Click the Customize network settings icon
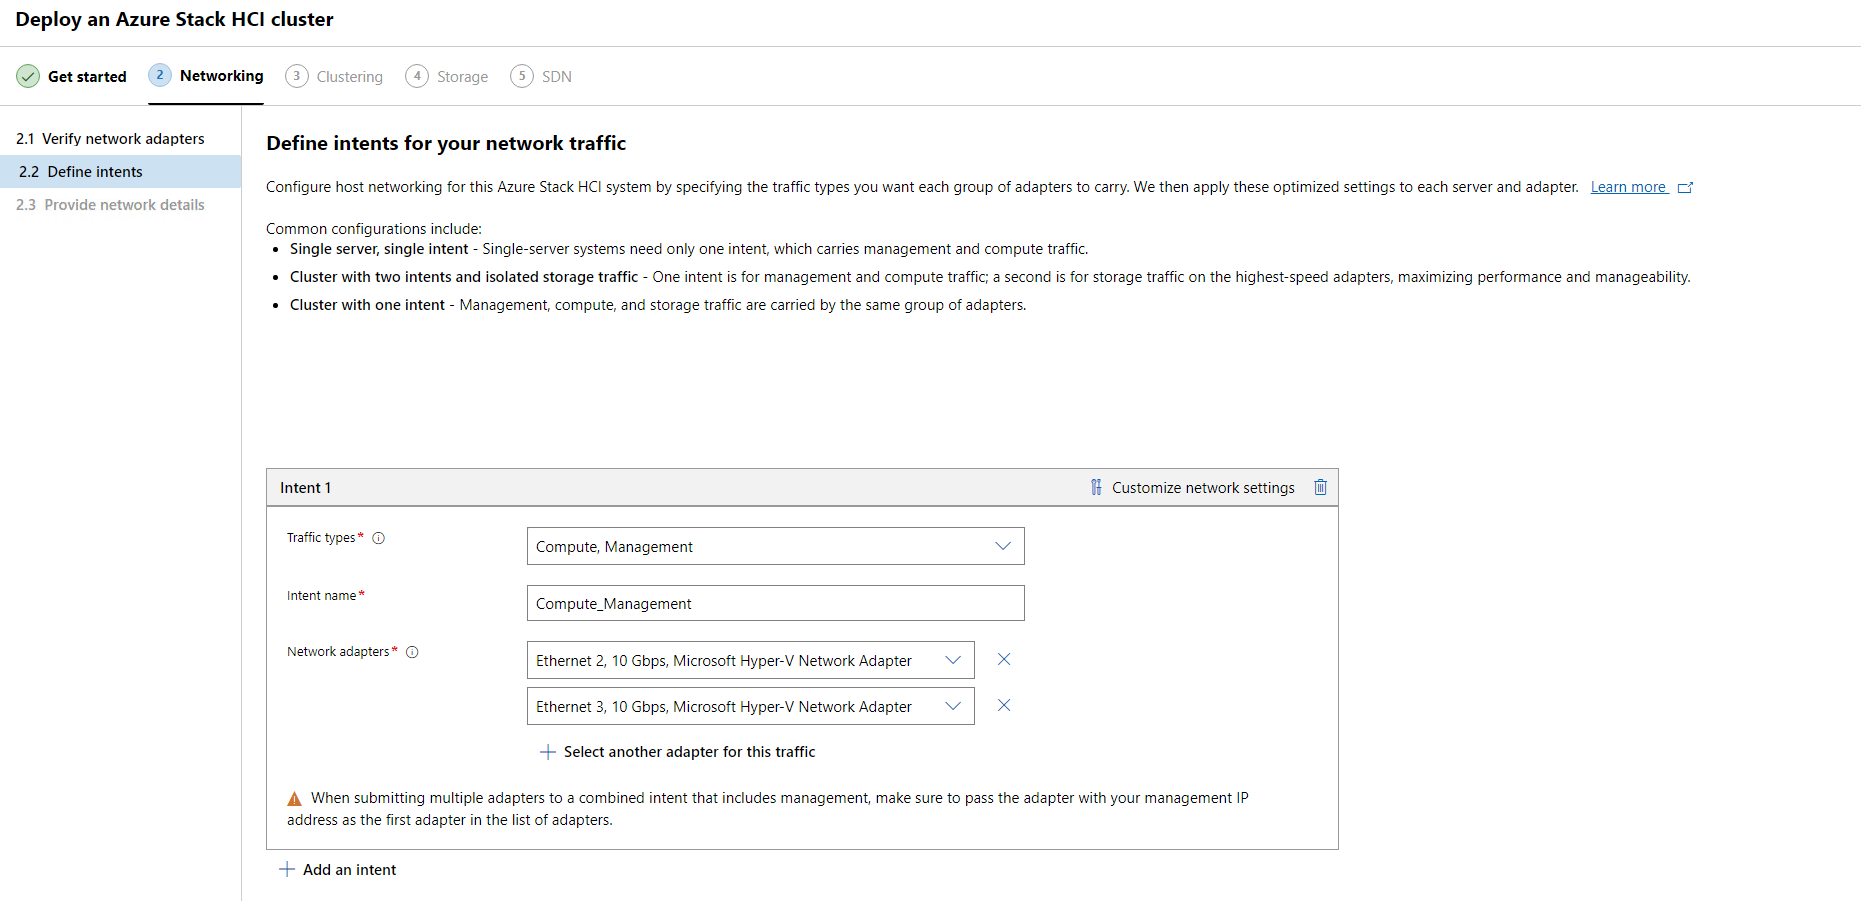The width and height of the screenshot is (1861, 901). click(x=1096, y=487)
